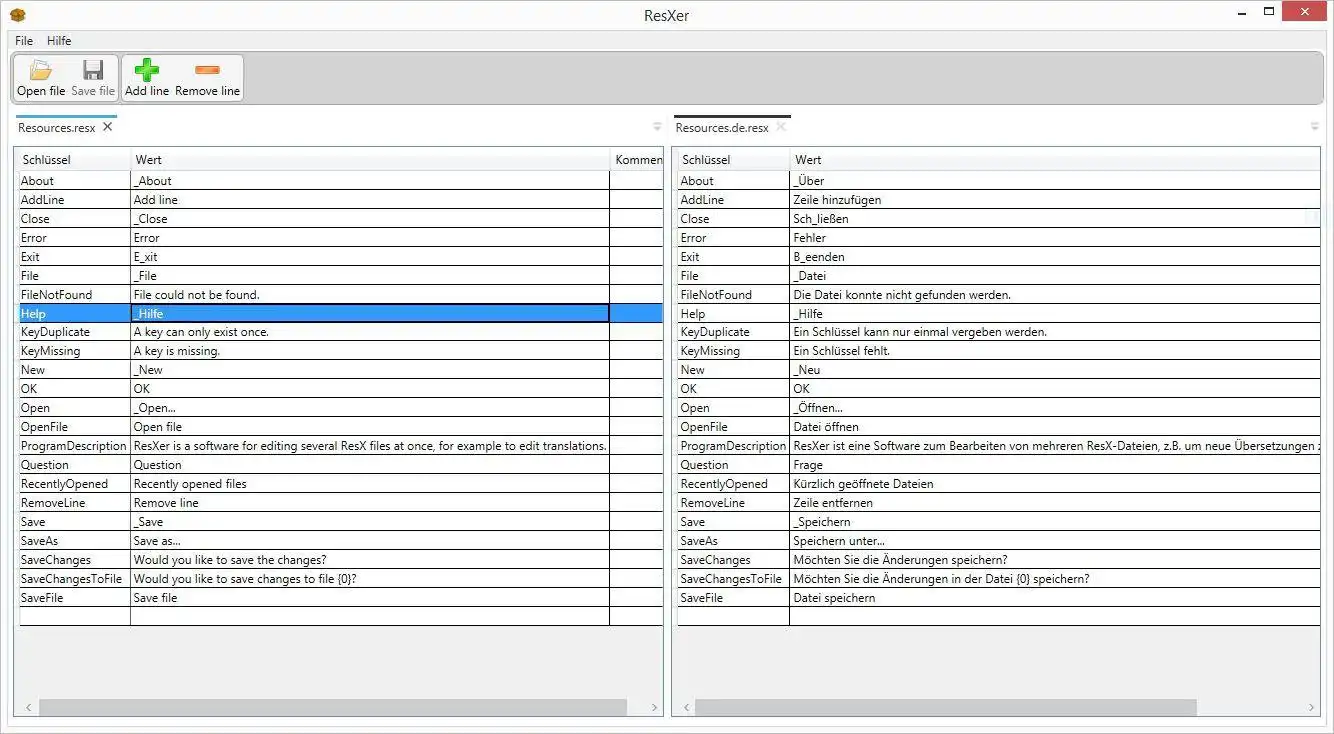This screenshot has width=1334, height=734.
Task: Select 'A key is missing.' cell
Action: (x=370, y=351)
